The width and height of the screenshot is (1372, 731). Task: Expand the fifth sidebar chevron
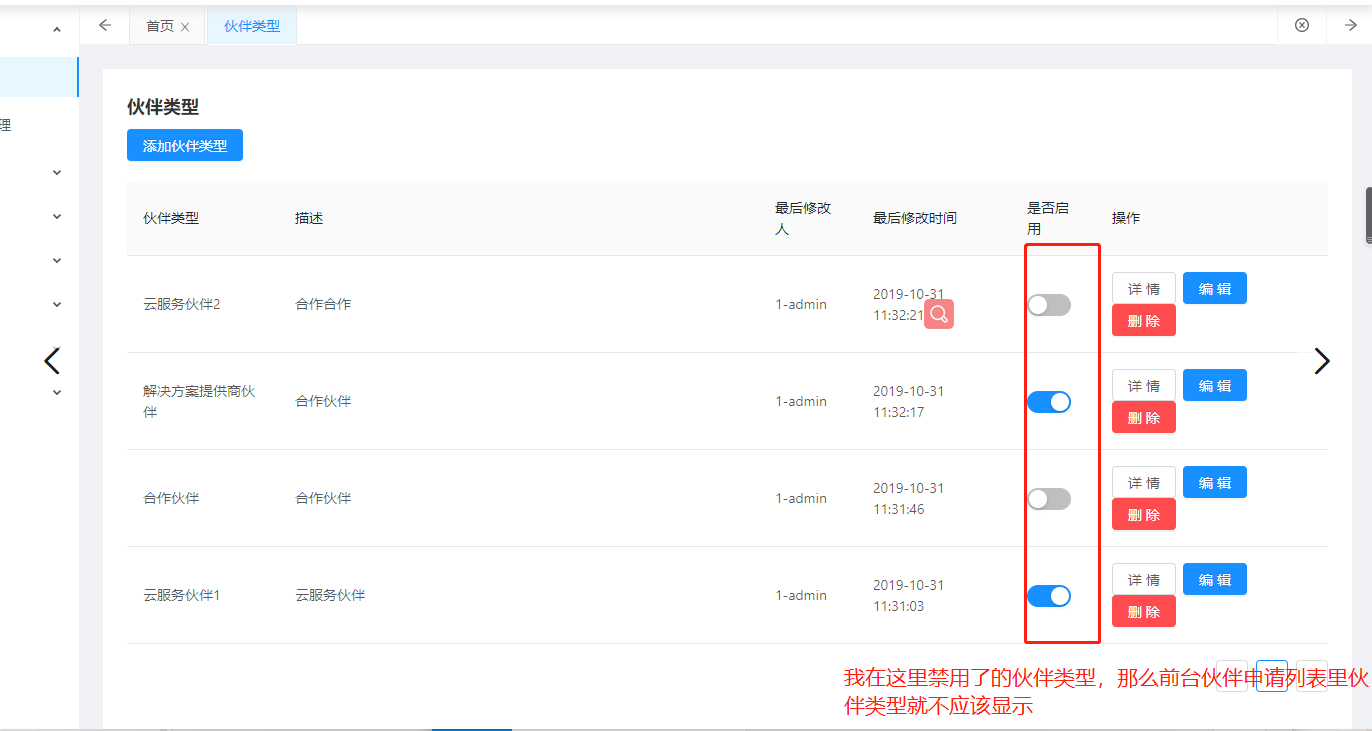click(57, 304)
